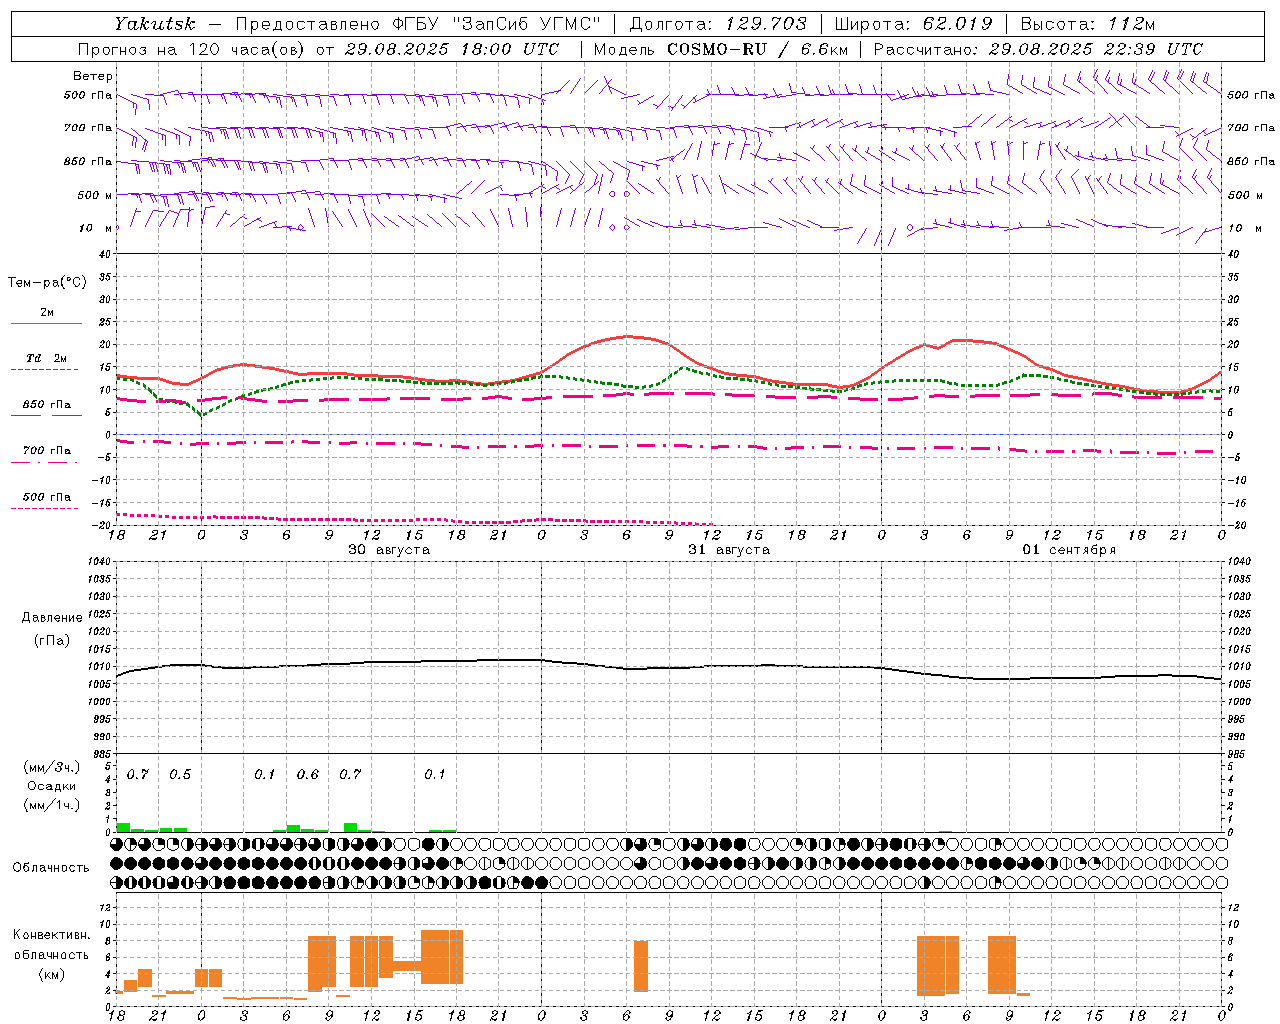Viewport: 1280px width, 1024px height.
Task: Click the orange convective bar near 6h 31 August
Action: [641, 966]
